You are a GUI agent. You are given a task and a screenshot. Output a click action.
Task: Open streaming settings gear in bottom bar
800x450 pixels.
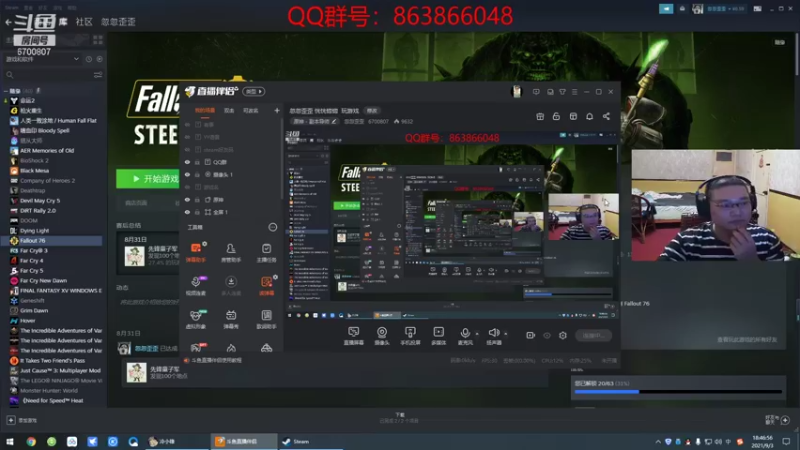[563, 335]
